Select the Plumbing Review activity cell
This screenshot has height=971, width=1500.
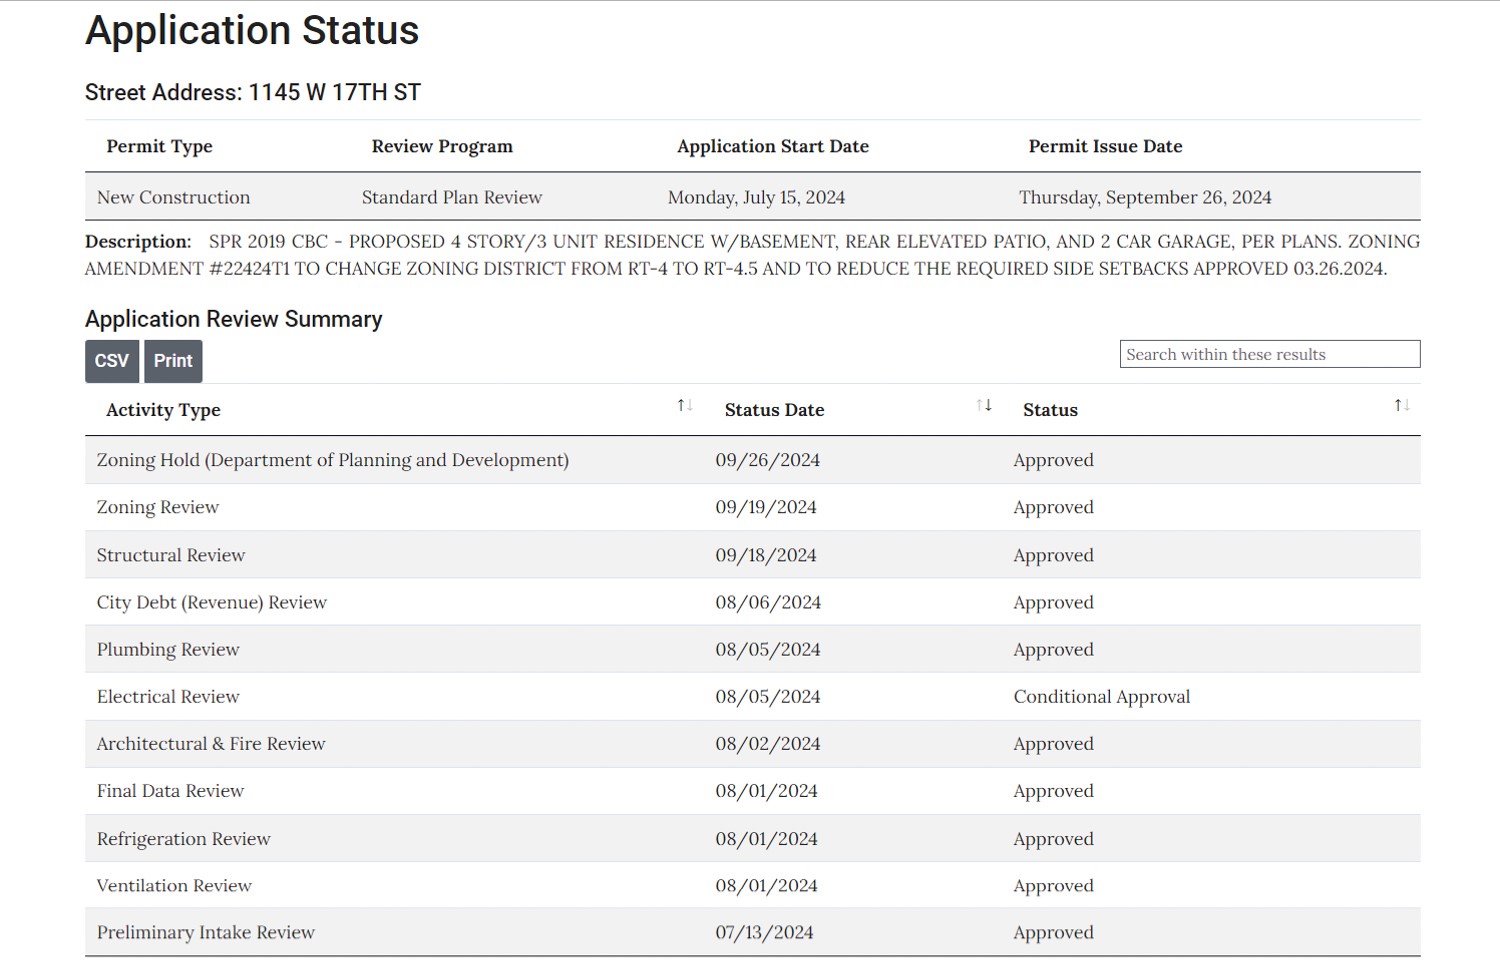(168, 649)
